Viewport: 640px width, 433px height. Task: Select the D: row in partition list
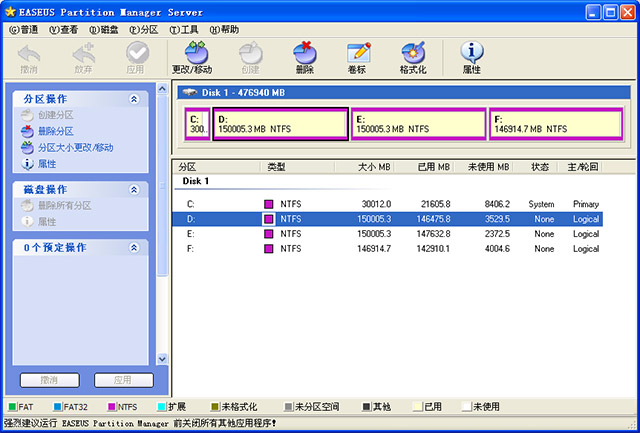click(x=388, y=219)
